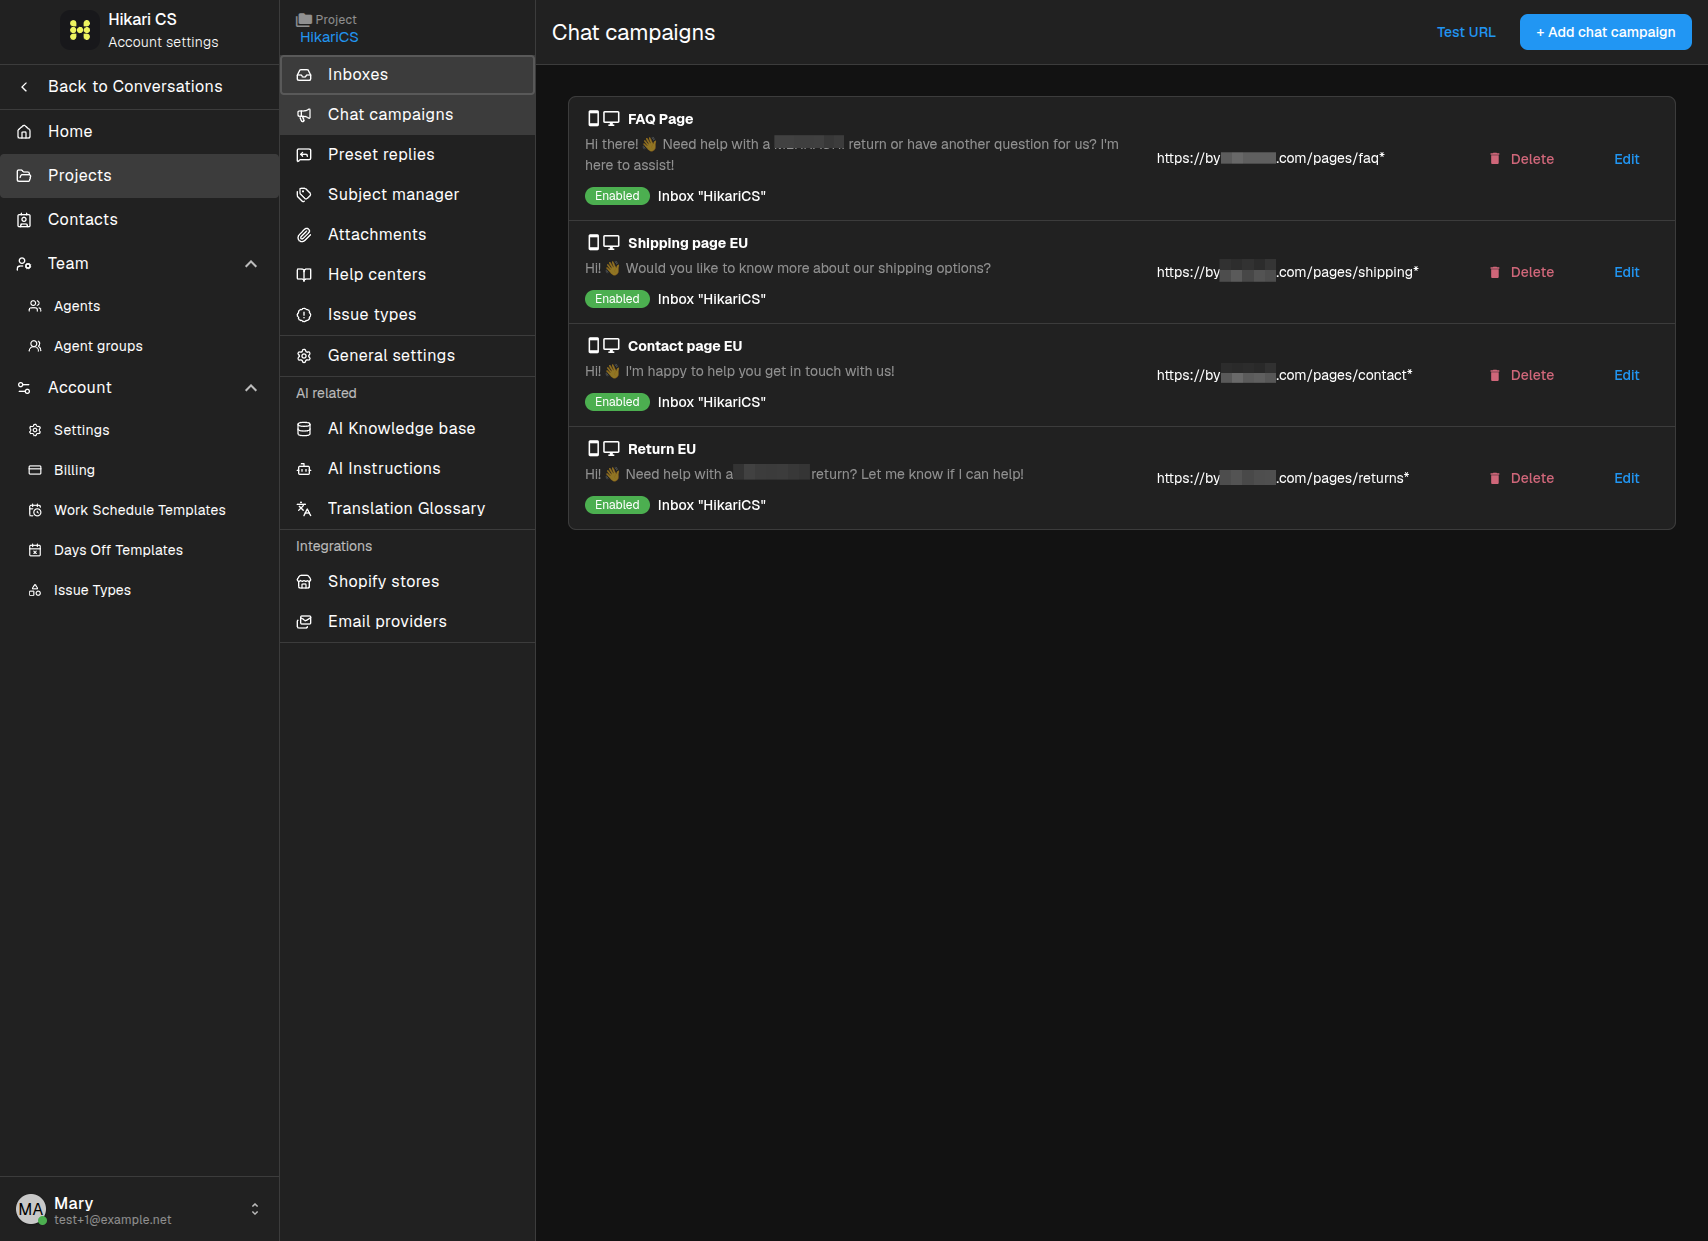Go to Subject manager

(408, 195)
